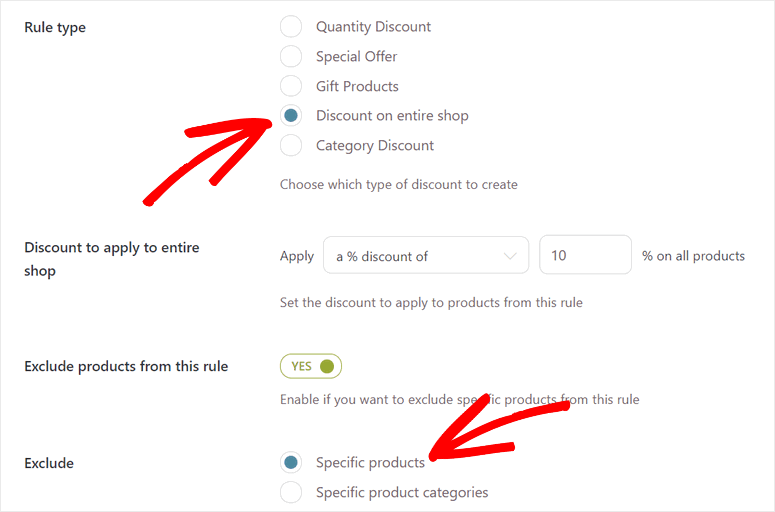Image resolution: width=775 pixels, height=512 pixels.
Task: Click the Category Discount label text
Action: pyautogui.click(x=374, y=145)
